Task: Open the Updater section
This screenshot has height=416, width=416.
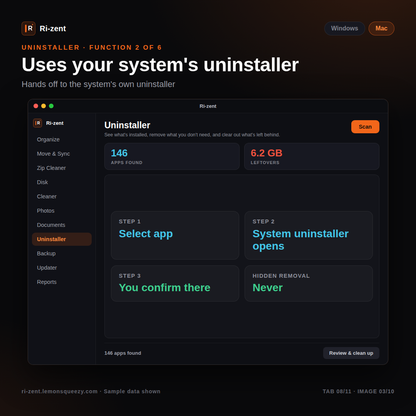Action: click(47, 268)
